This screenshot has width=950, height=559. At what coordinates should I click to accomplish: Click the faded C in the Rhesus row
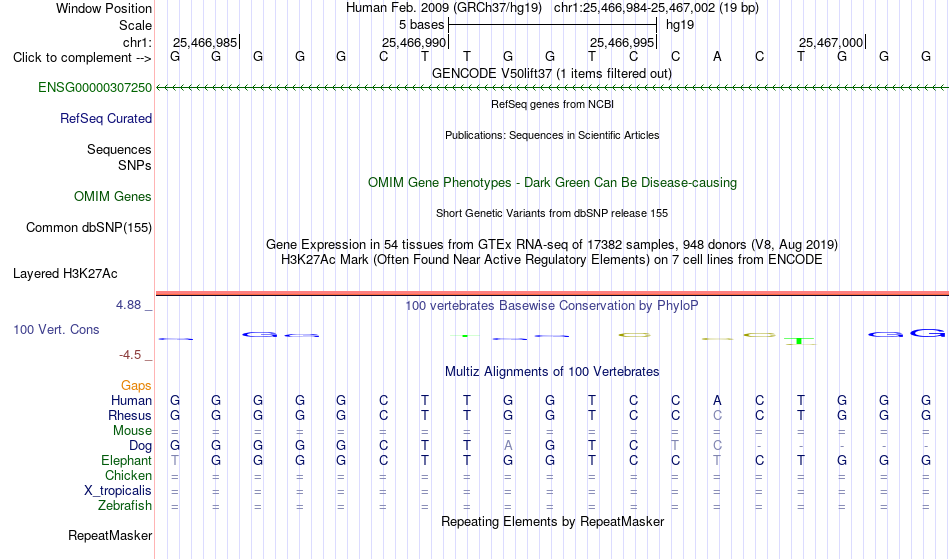click(717, 415)
